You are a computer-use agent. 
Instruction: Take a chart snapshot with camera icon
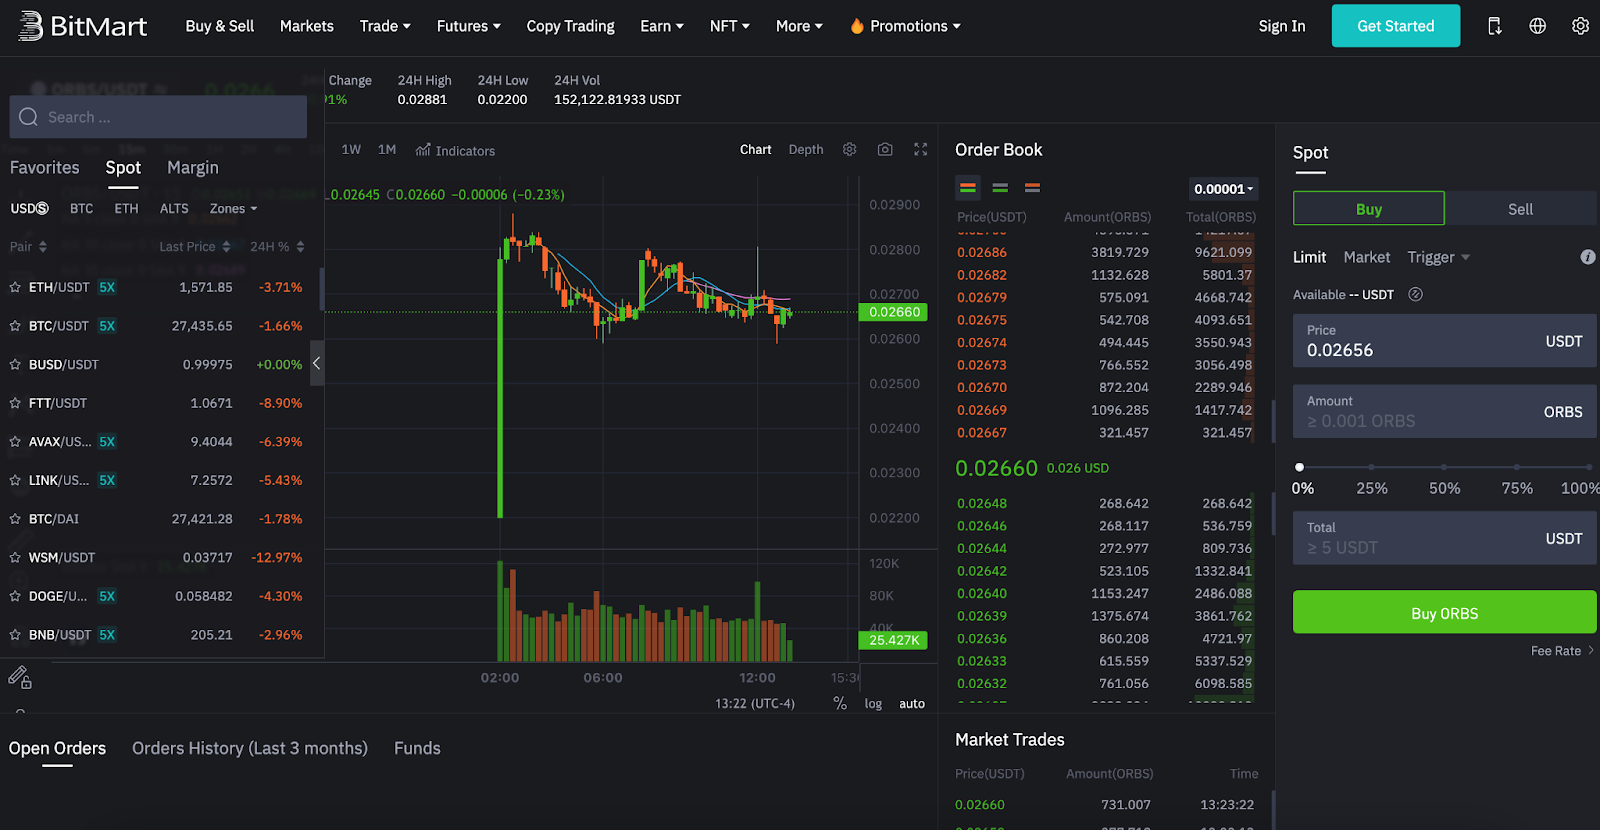[885, 149]
